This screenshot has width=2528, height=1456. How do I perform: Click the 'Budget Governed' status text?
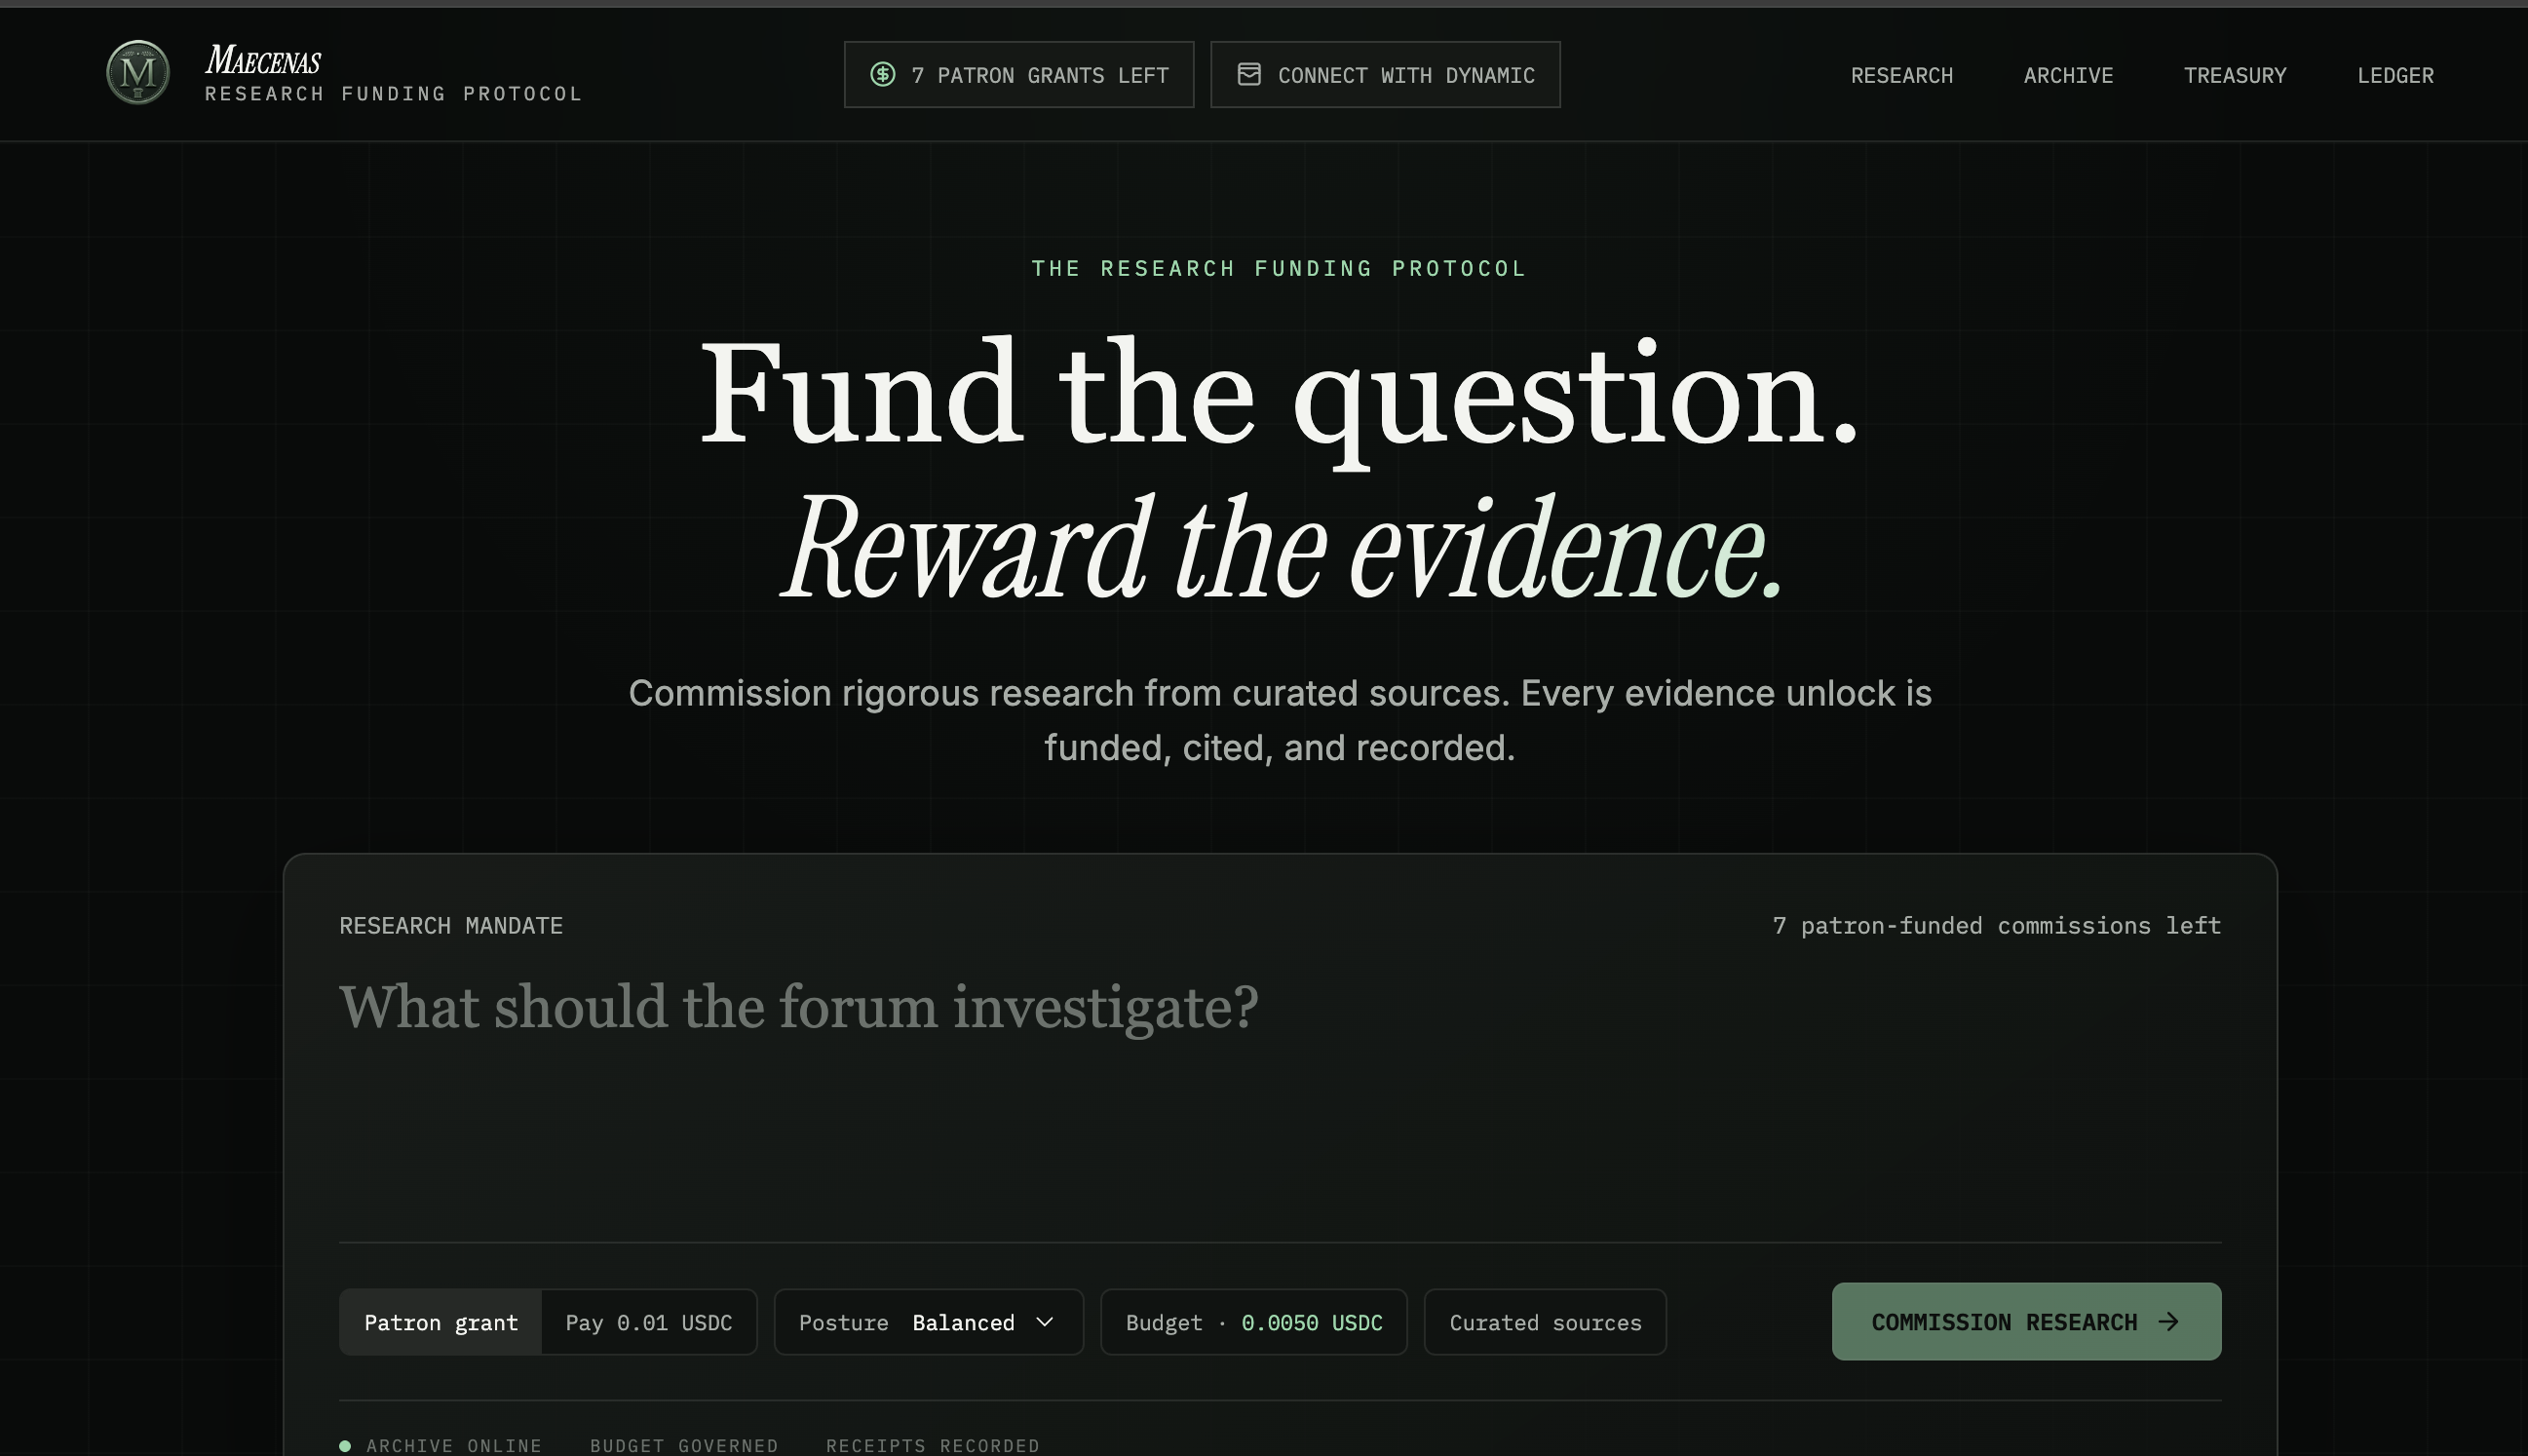[x=684, y=1446]
